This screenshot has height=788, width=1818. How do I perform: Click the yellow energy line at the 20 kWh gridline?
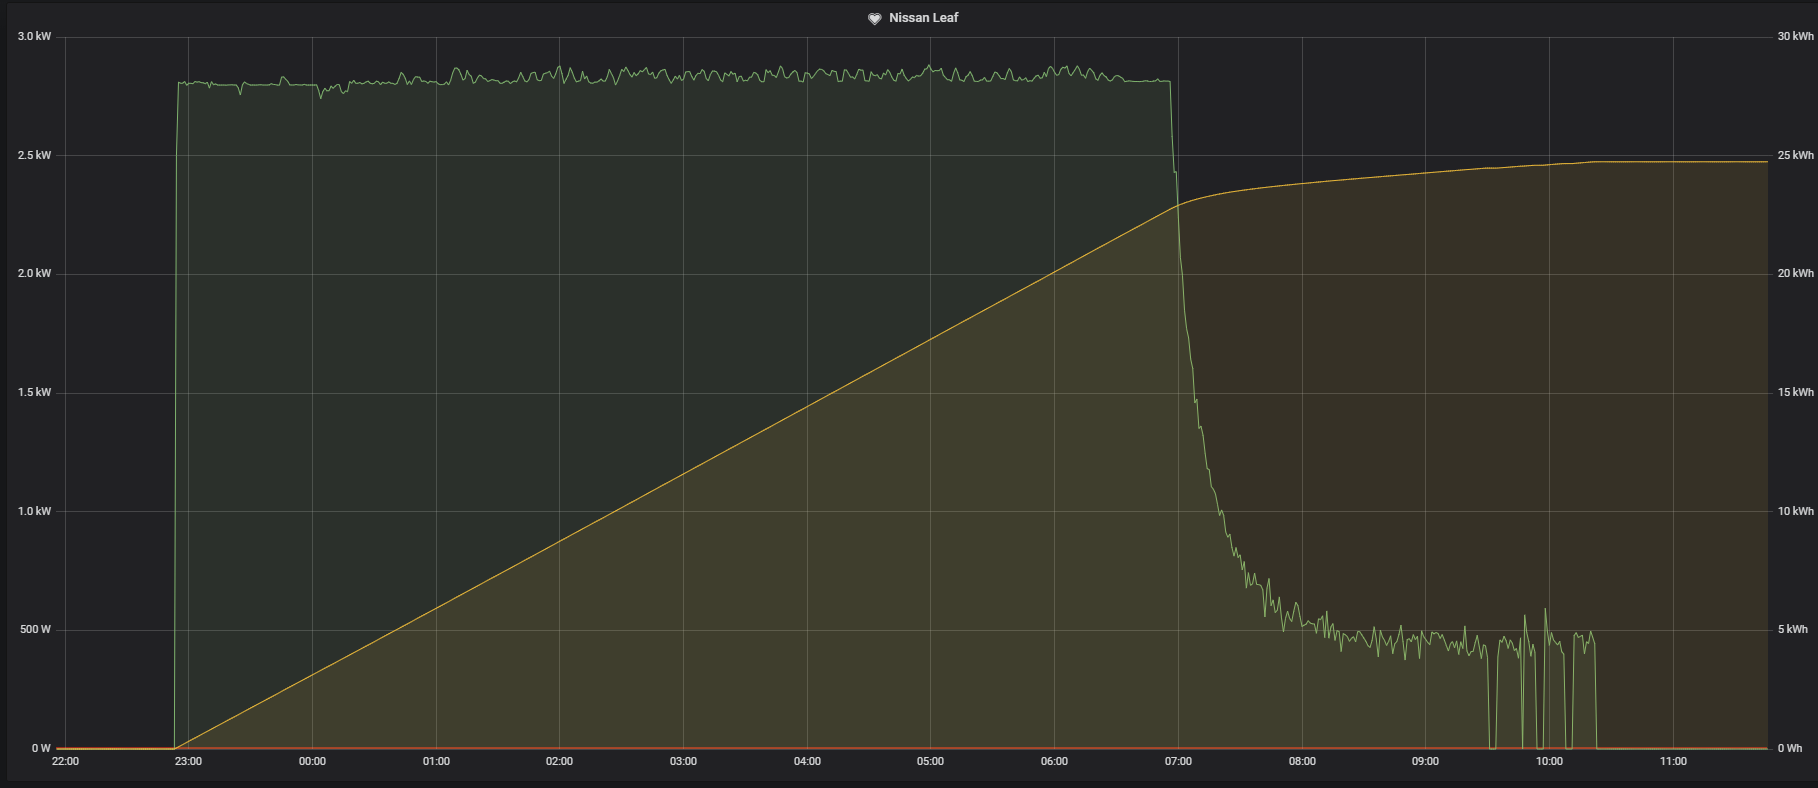point(1050,274)
